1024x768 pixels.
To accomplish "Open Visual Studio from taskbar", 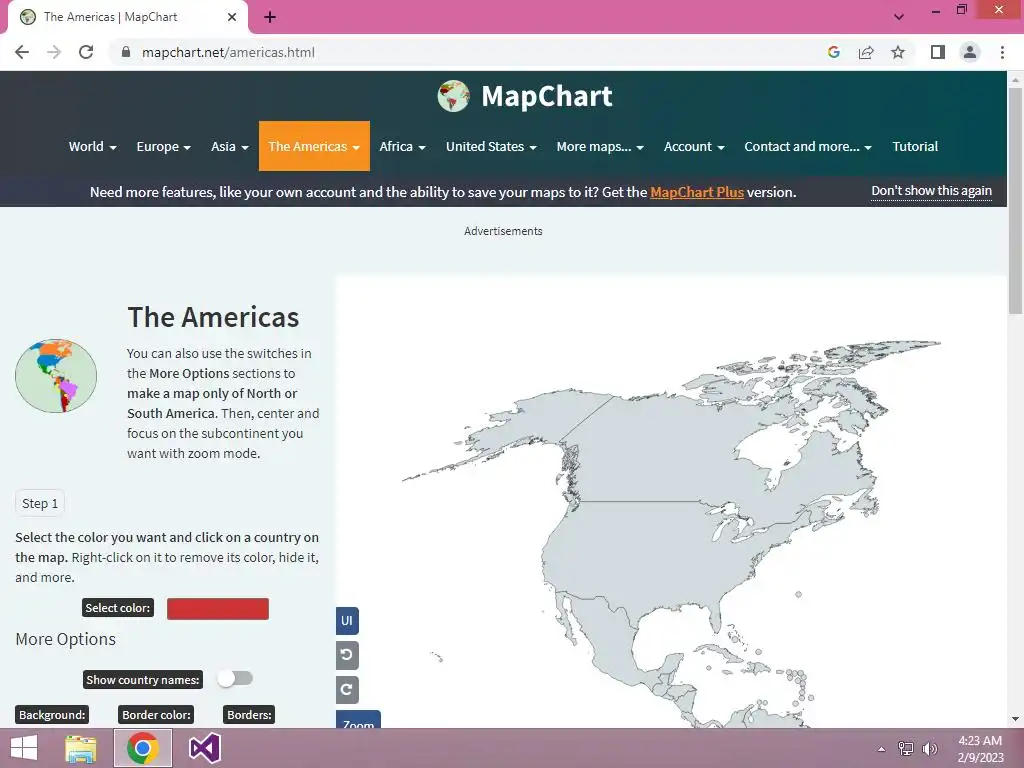I will [204, 748].
